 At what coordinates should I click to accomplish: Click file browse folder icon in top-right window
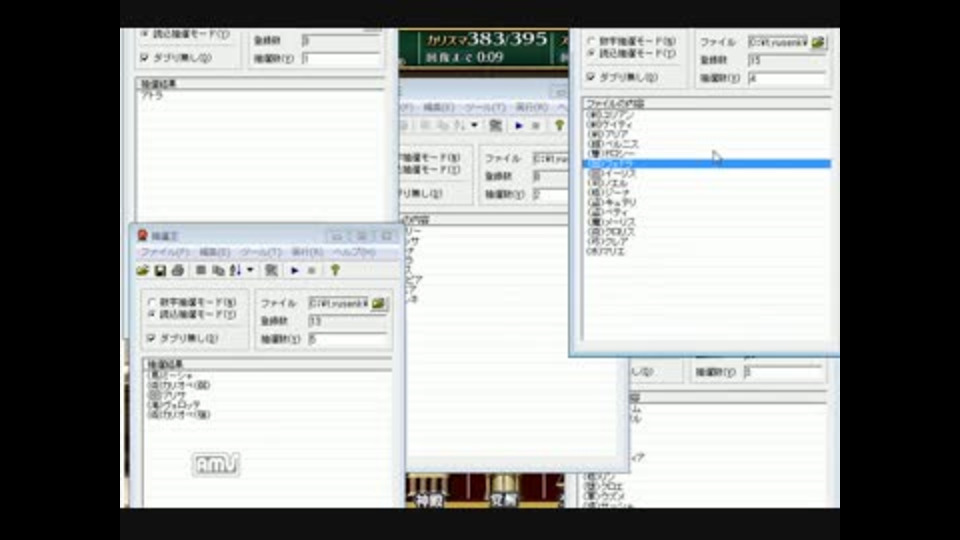point(819,42)
